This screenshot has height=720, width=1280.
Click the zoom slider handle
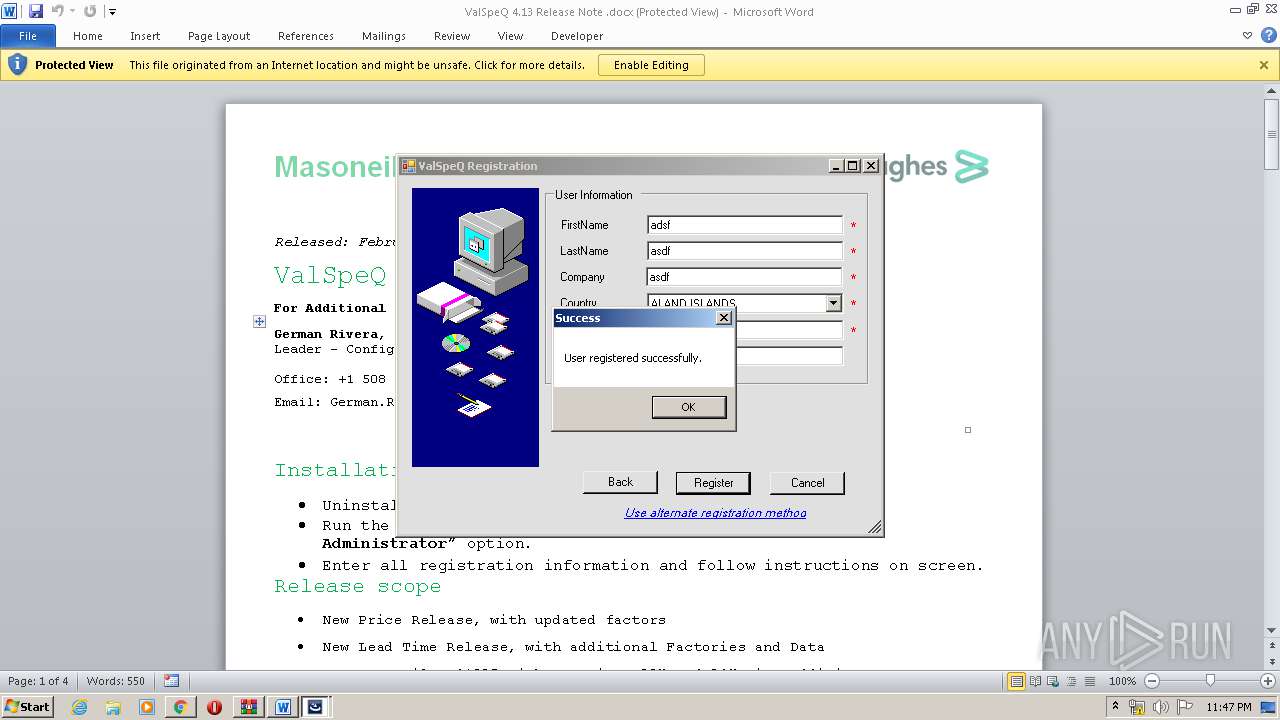pyautogui.click(x=1210, y=681)
